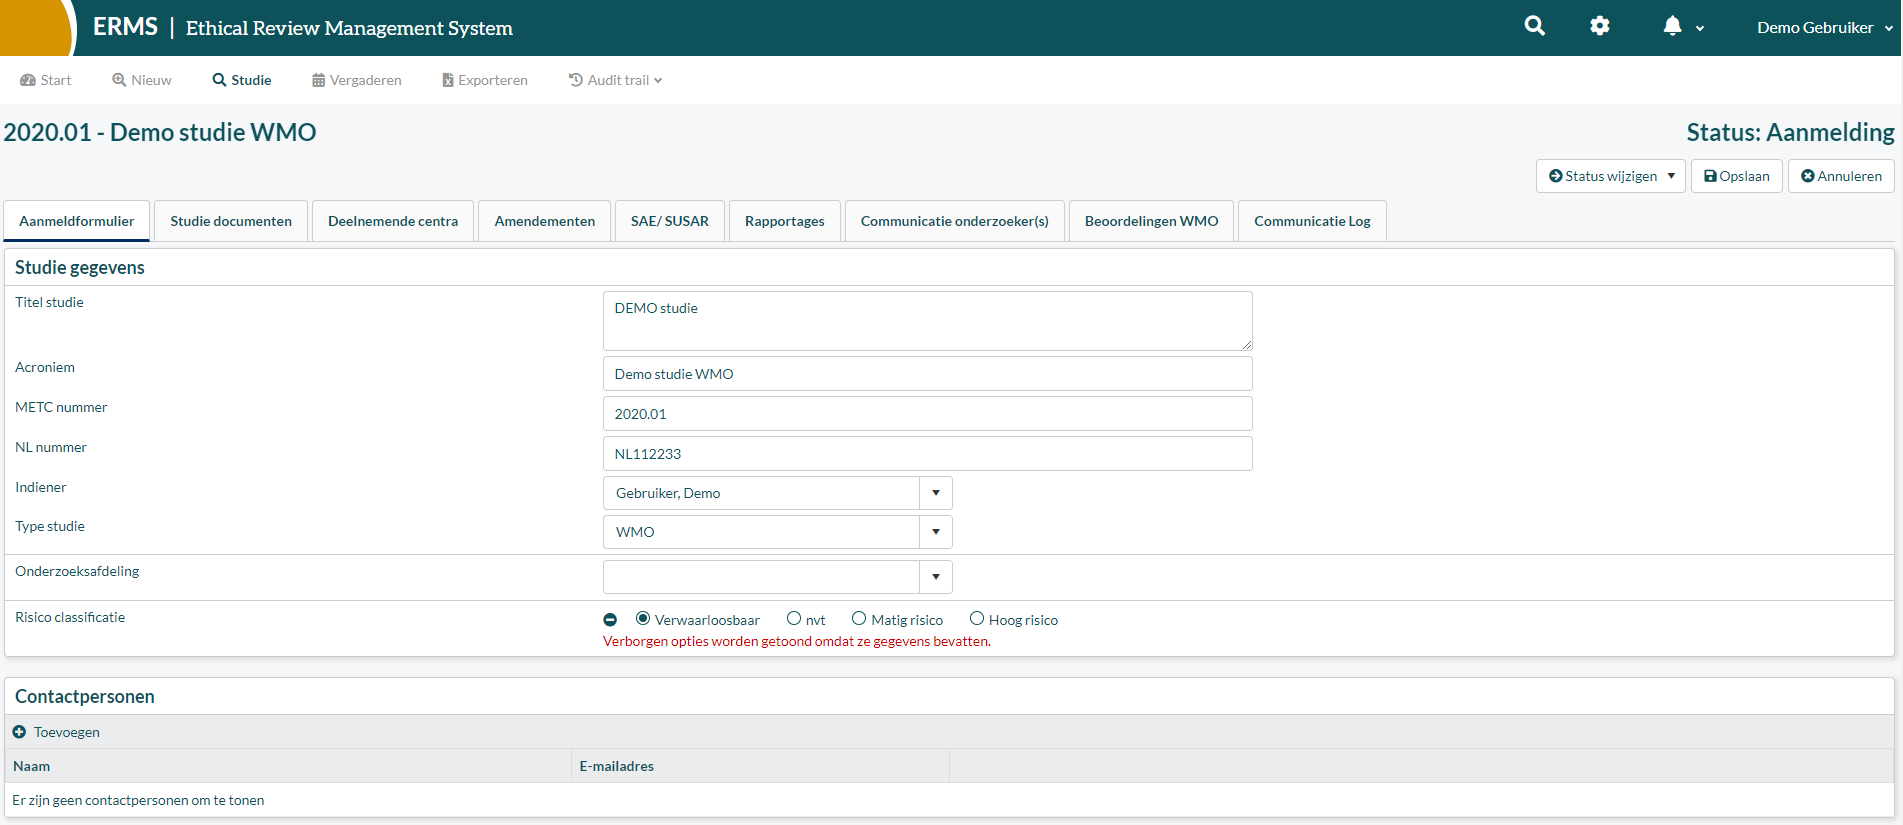Click the 'Contactpersonen' section heading
This screenshot has height=825, width=1903.
(85, 696)
